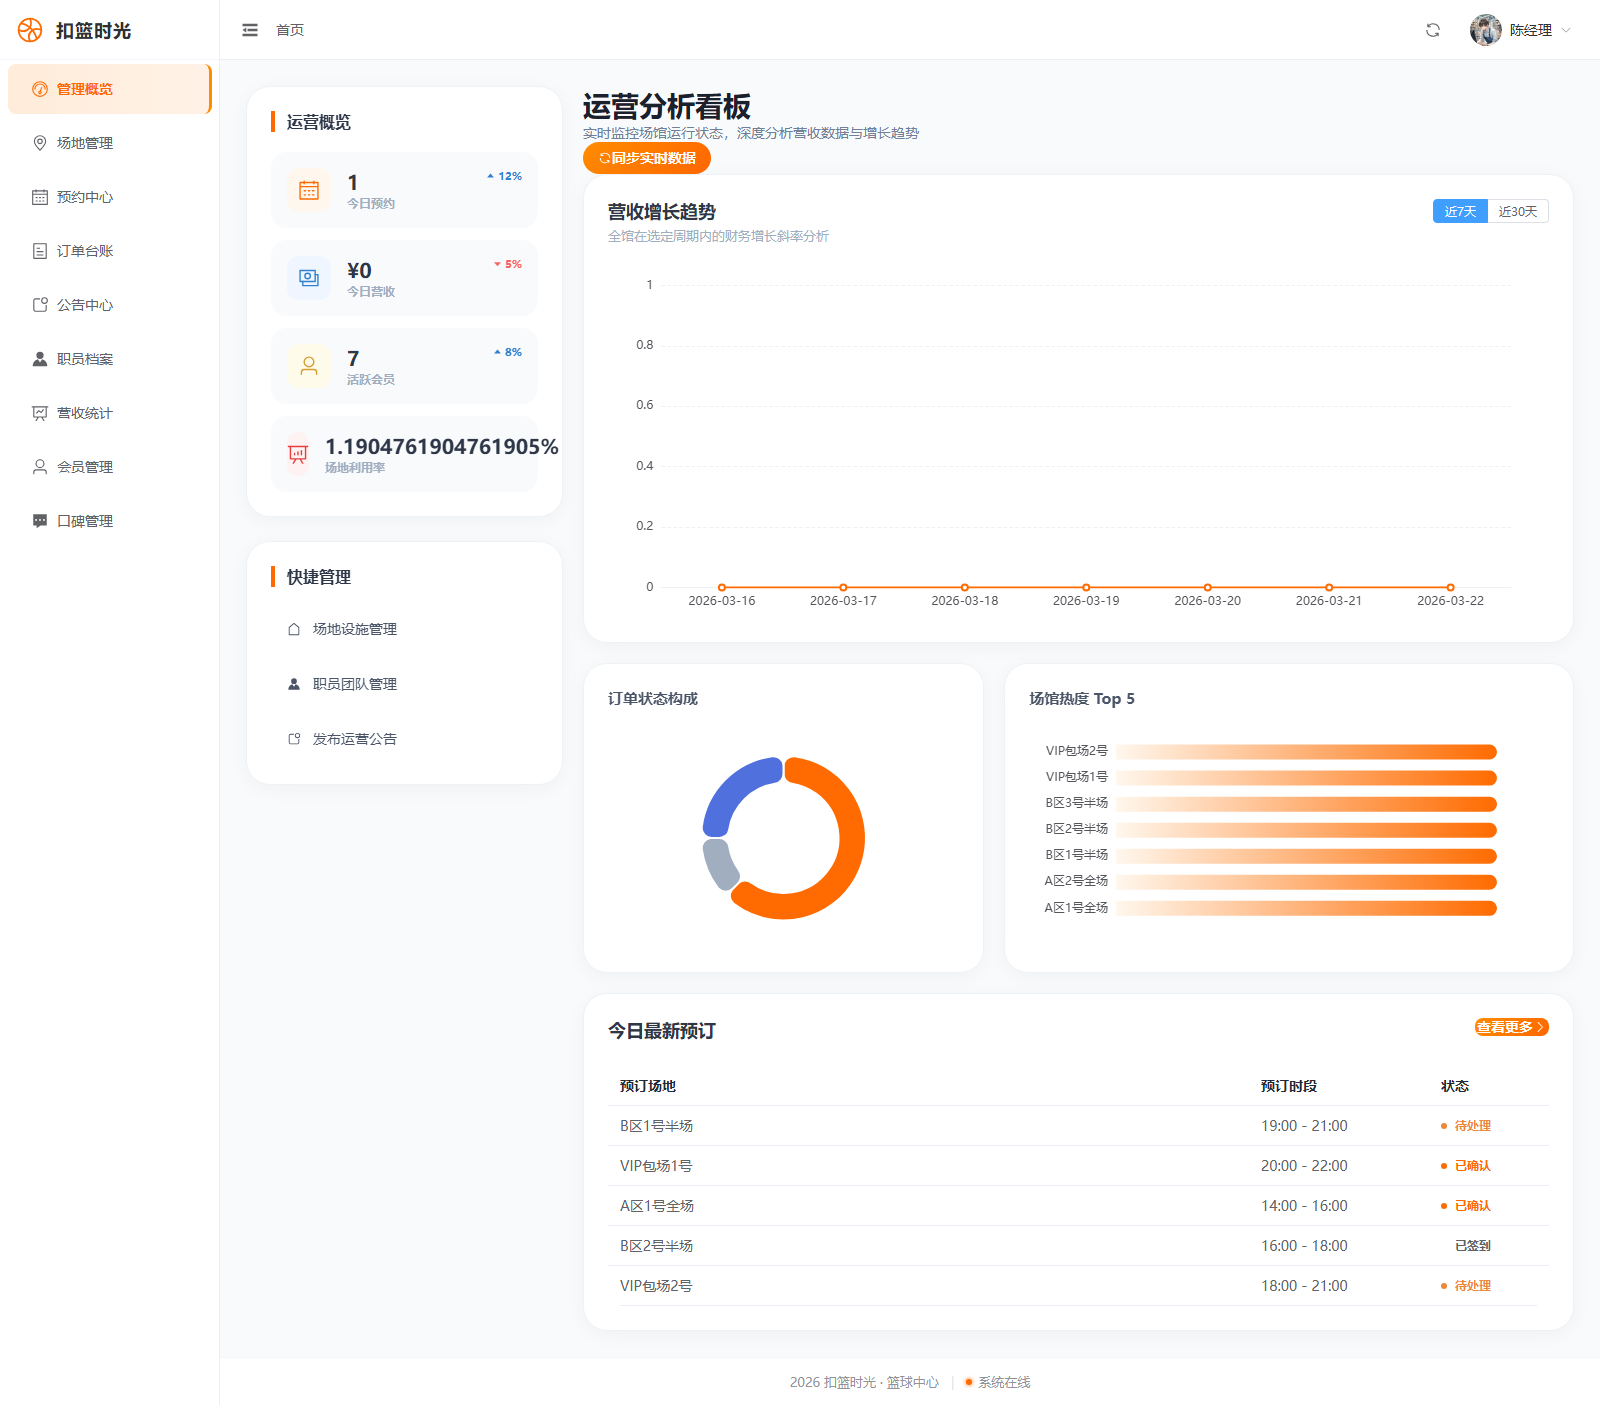Click the 已签到 status in B区2号半场 row
Viewport: 1600px width, 1405px height.
click(x=1472, y=1246)
